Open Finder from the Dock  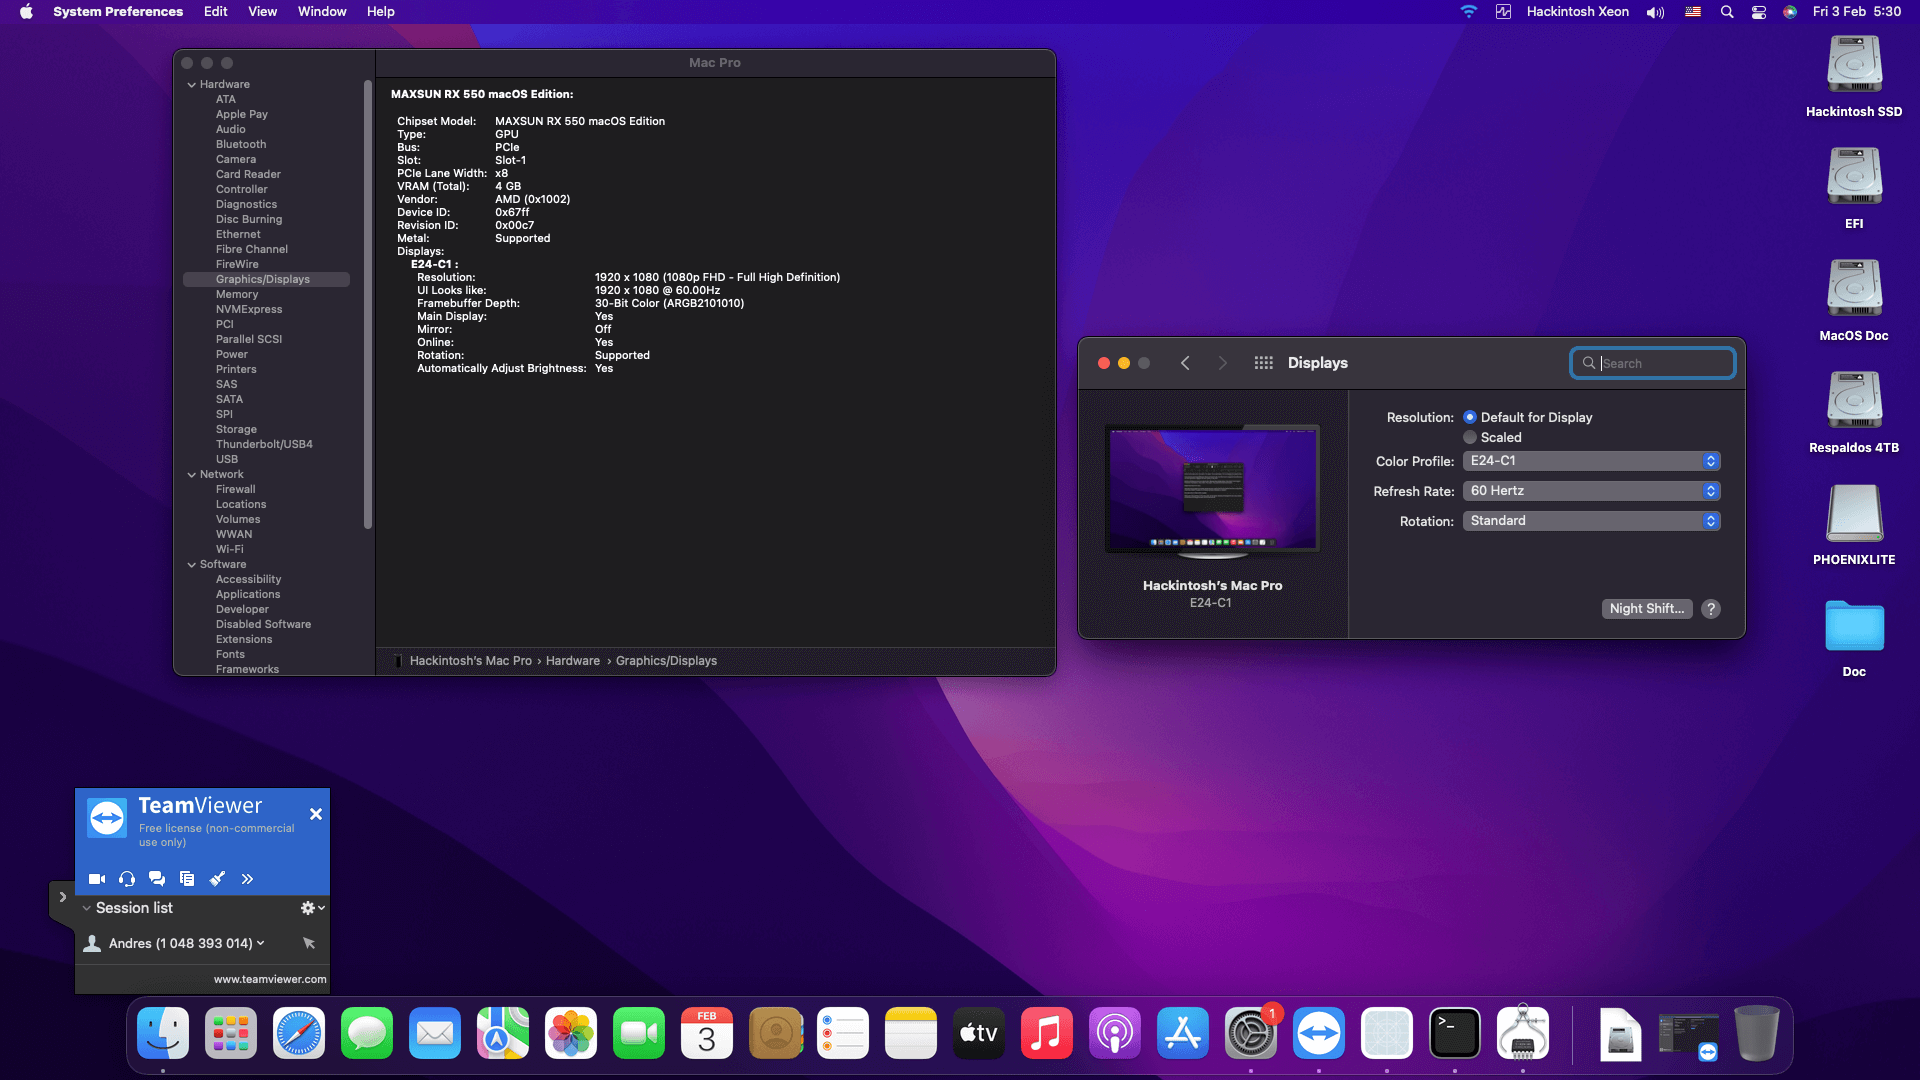(x=163, y=1034)
